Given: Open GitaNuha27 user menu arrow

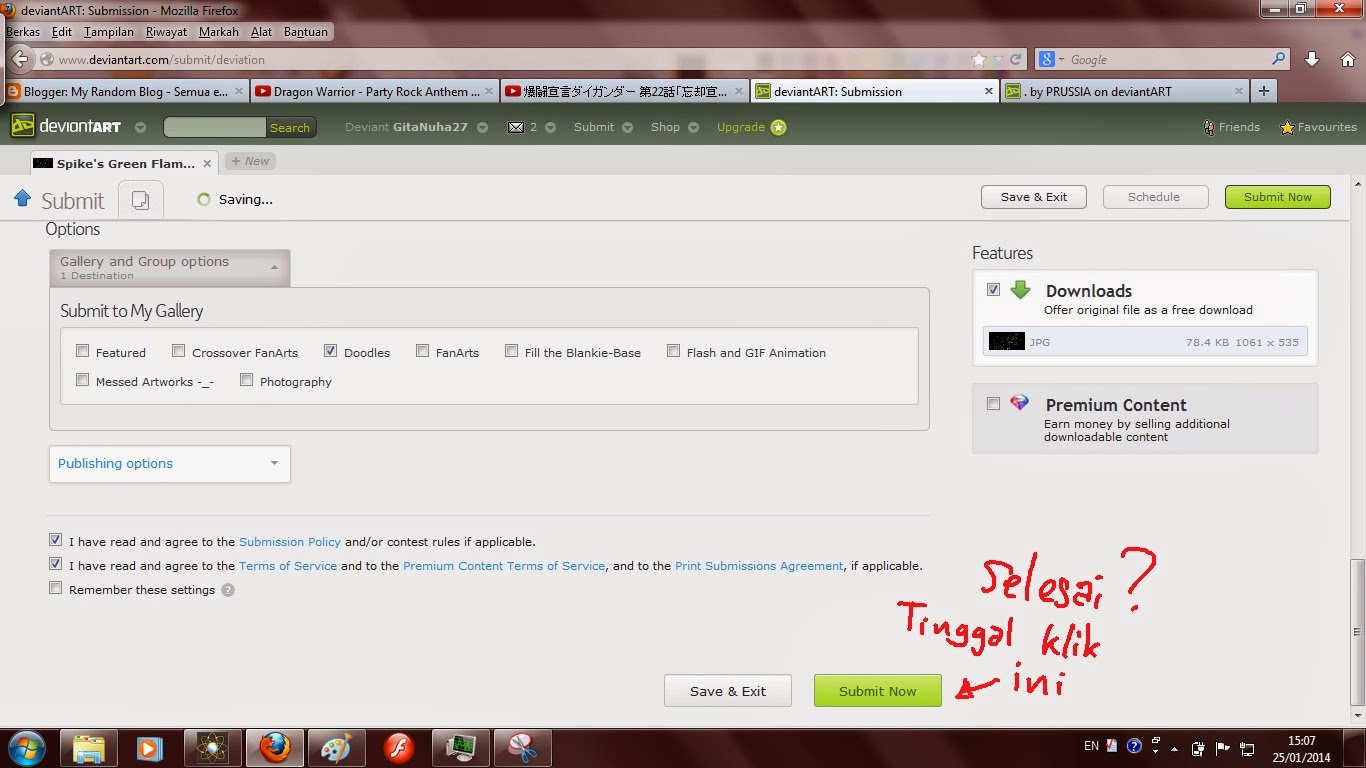Looking at the screenshot, I should coord(483,128).
